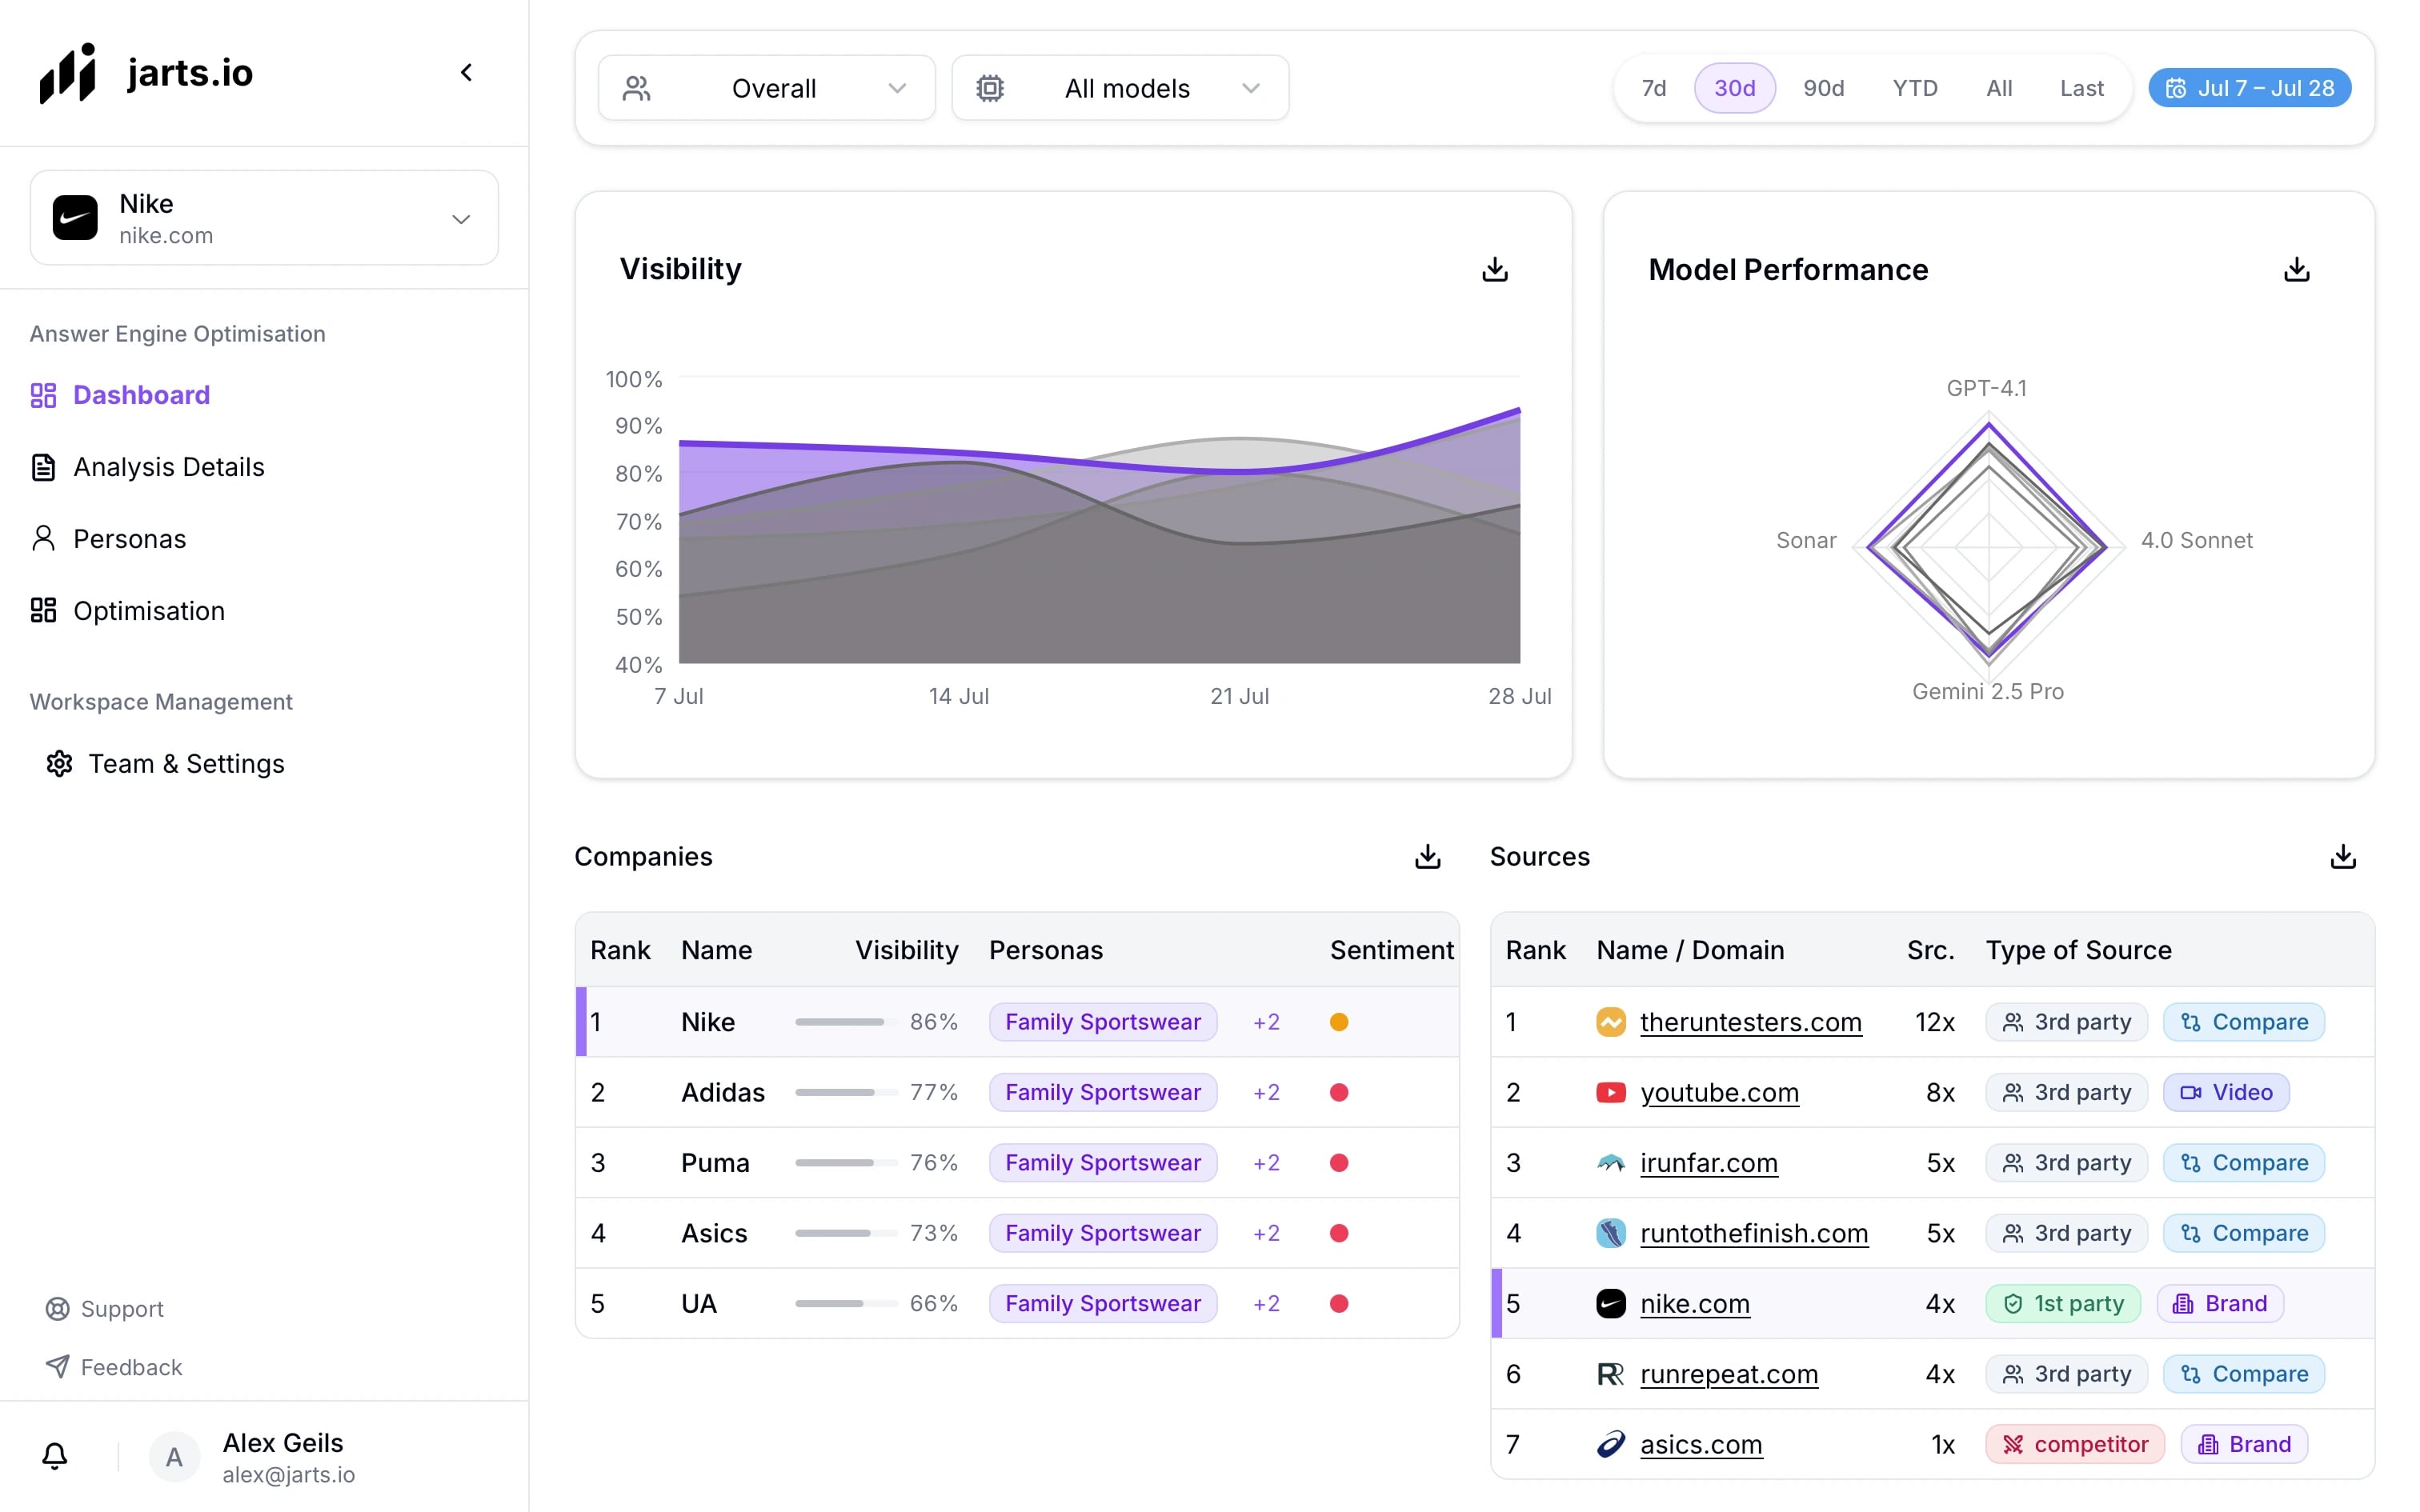This screenshot has height=1512, width=2420.
Task: Select the Last time range
Action: (x=2082, y=88)
